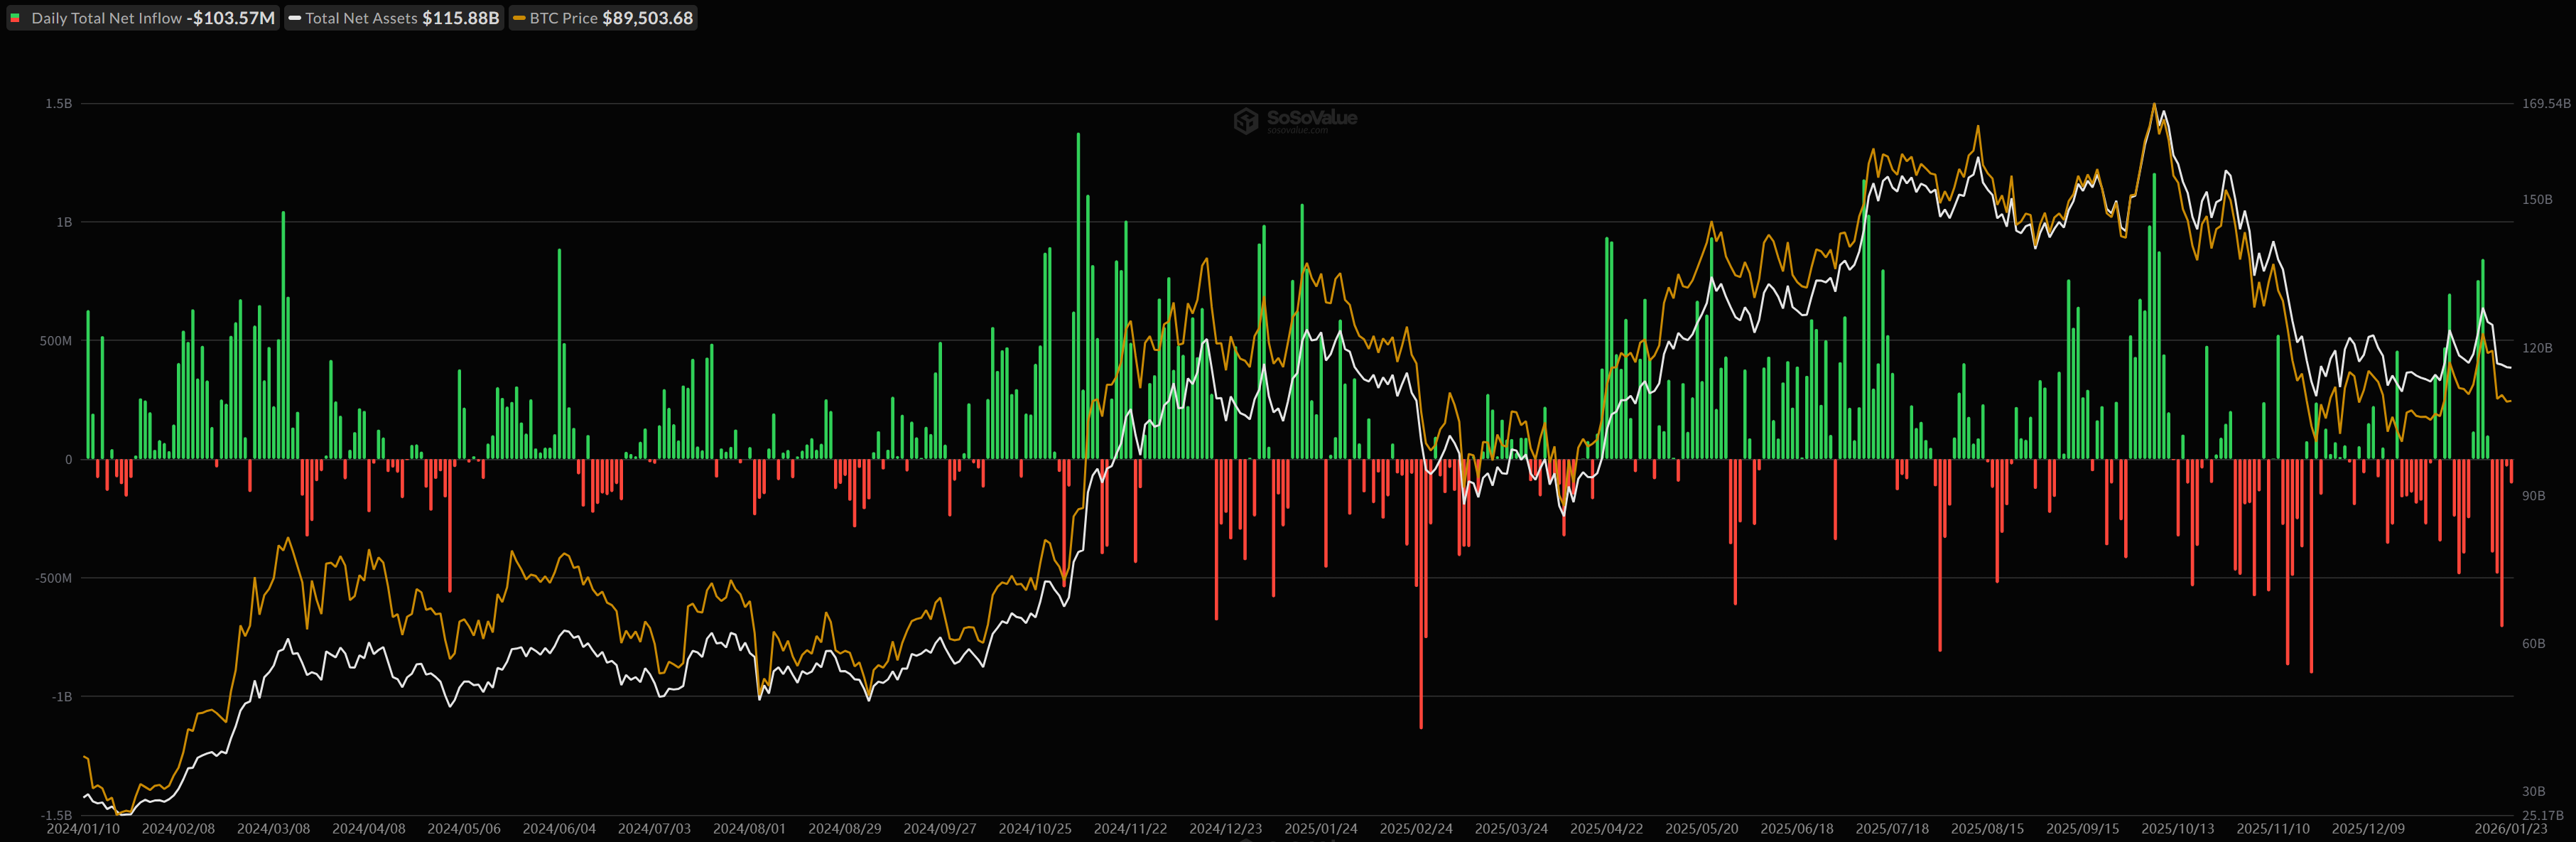This screenshot has width=2576, height=842.
Task: Click the 1.5B left axis label
Action: (59, 104)
